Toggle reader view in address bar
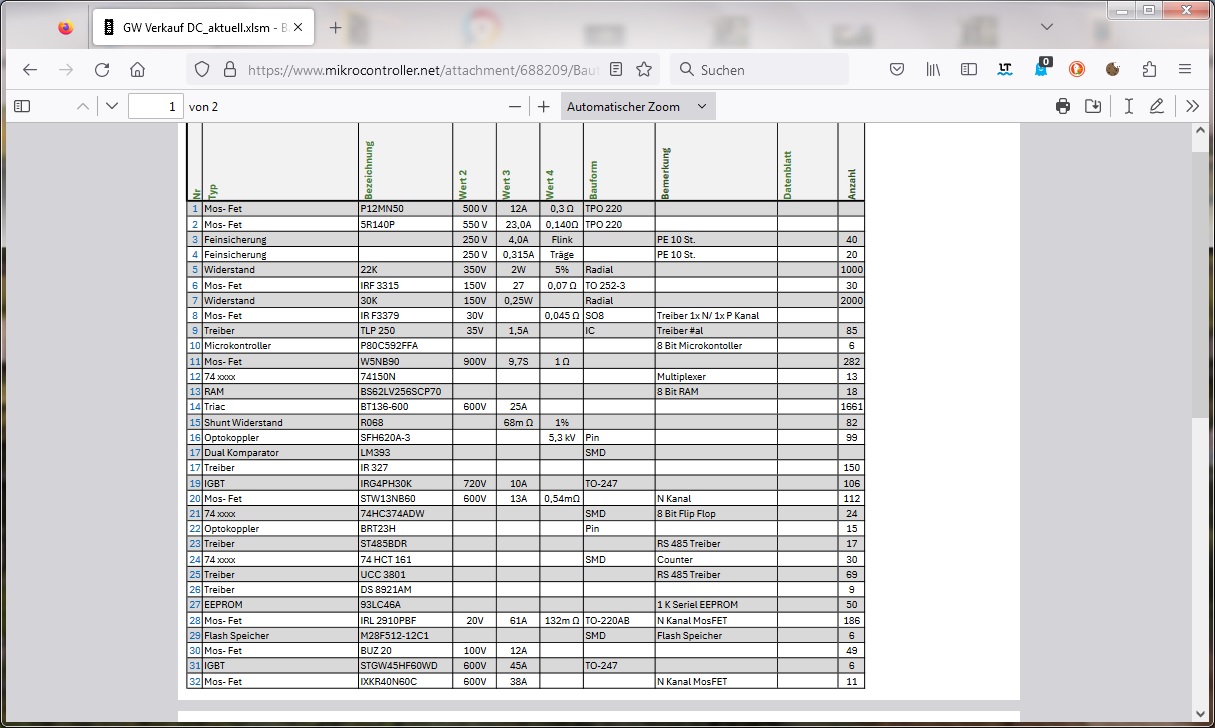This screenshot has height=728, width=1215. point(616,69)
